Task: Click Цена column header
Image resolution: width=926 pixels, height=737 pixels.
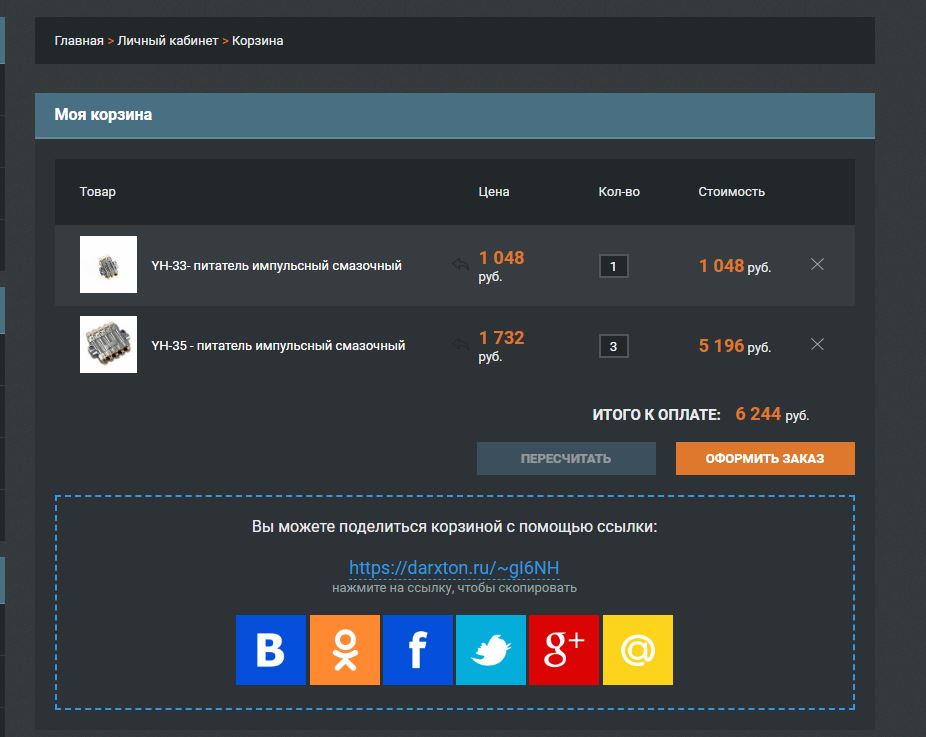Action: (494, 192)
